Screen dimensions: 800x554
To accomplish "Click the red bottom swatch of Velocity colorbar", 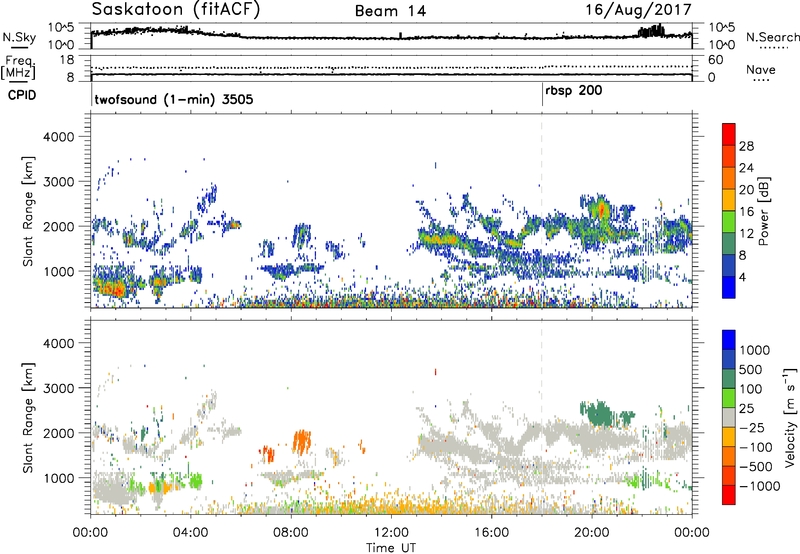I will click(729, 495).
